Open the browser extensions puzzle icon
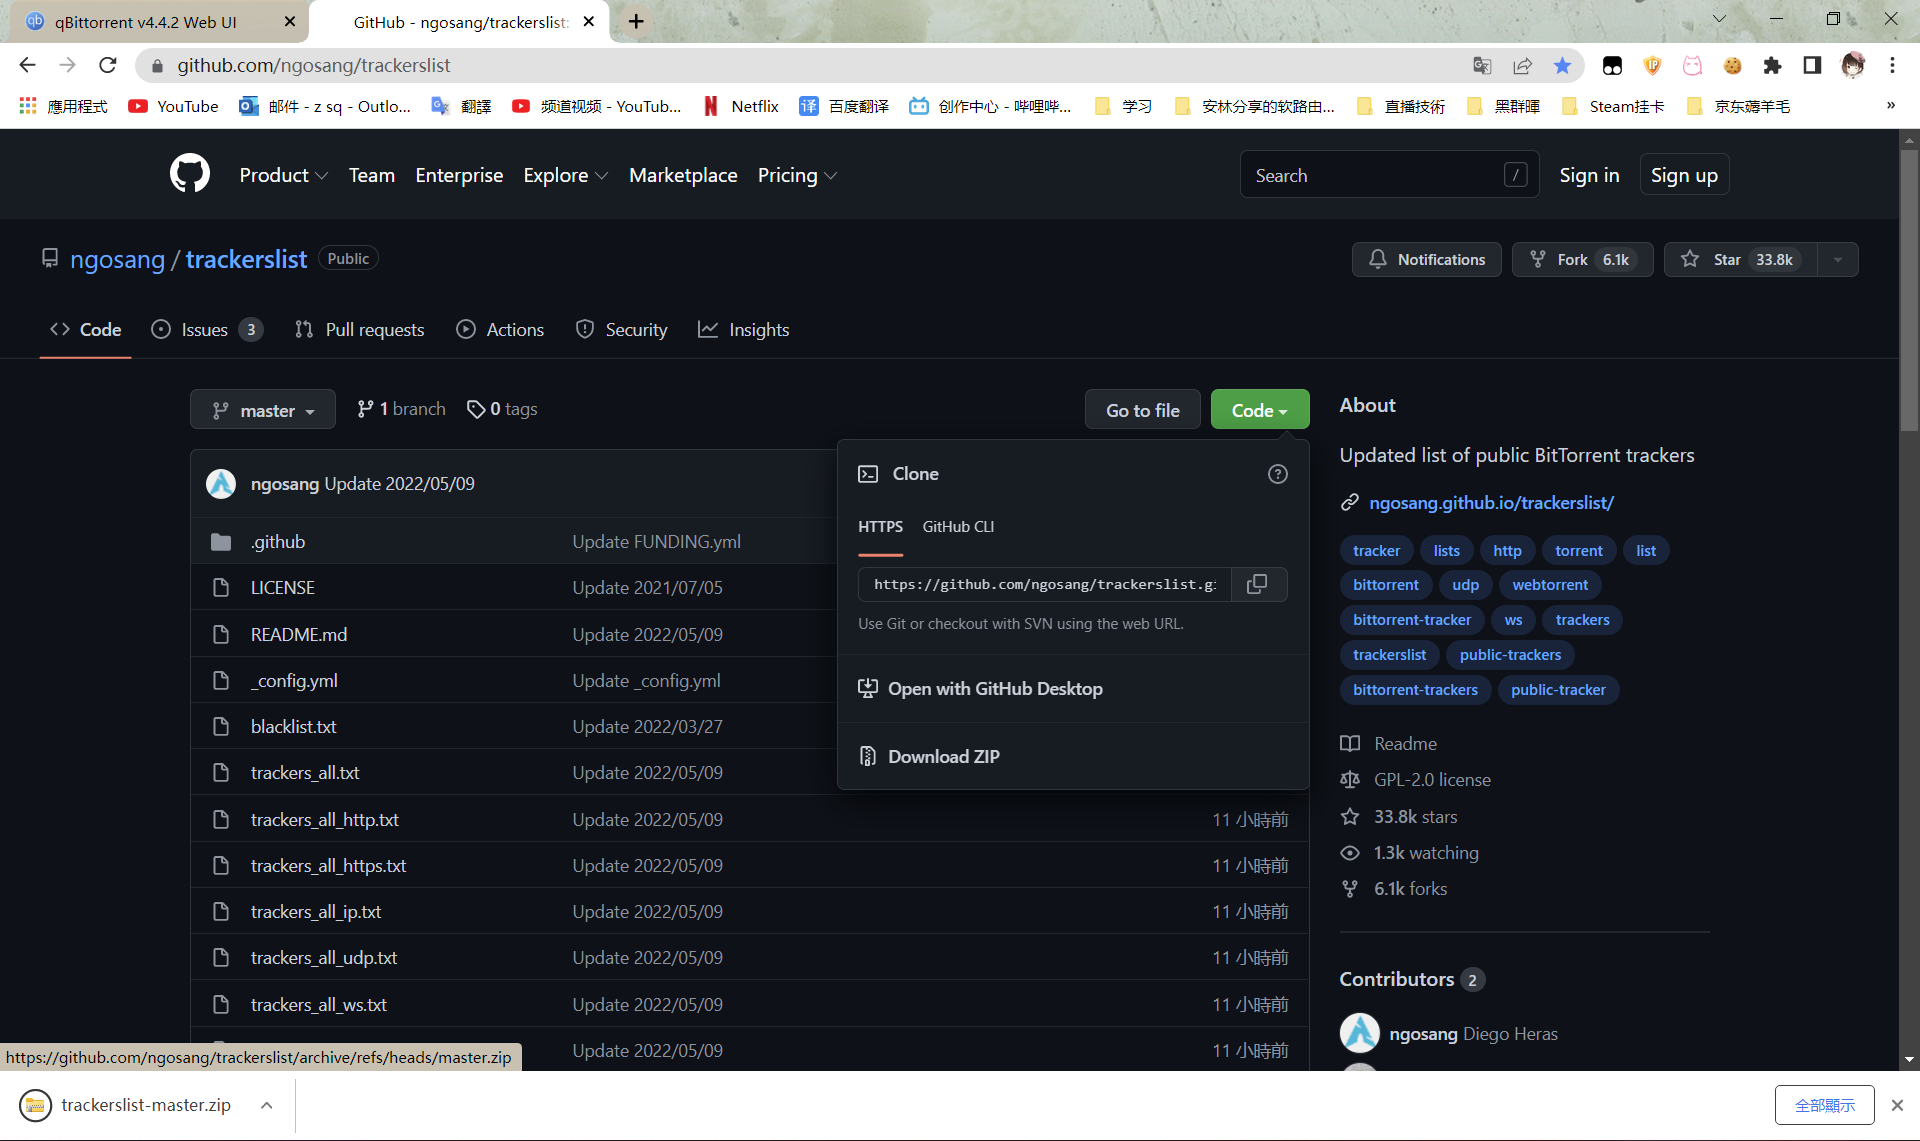 [x=1772, y=65]
